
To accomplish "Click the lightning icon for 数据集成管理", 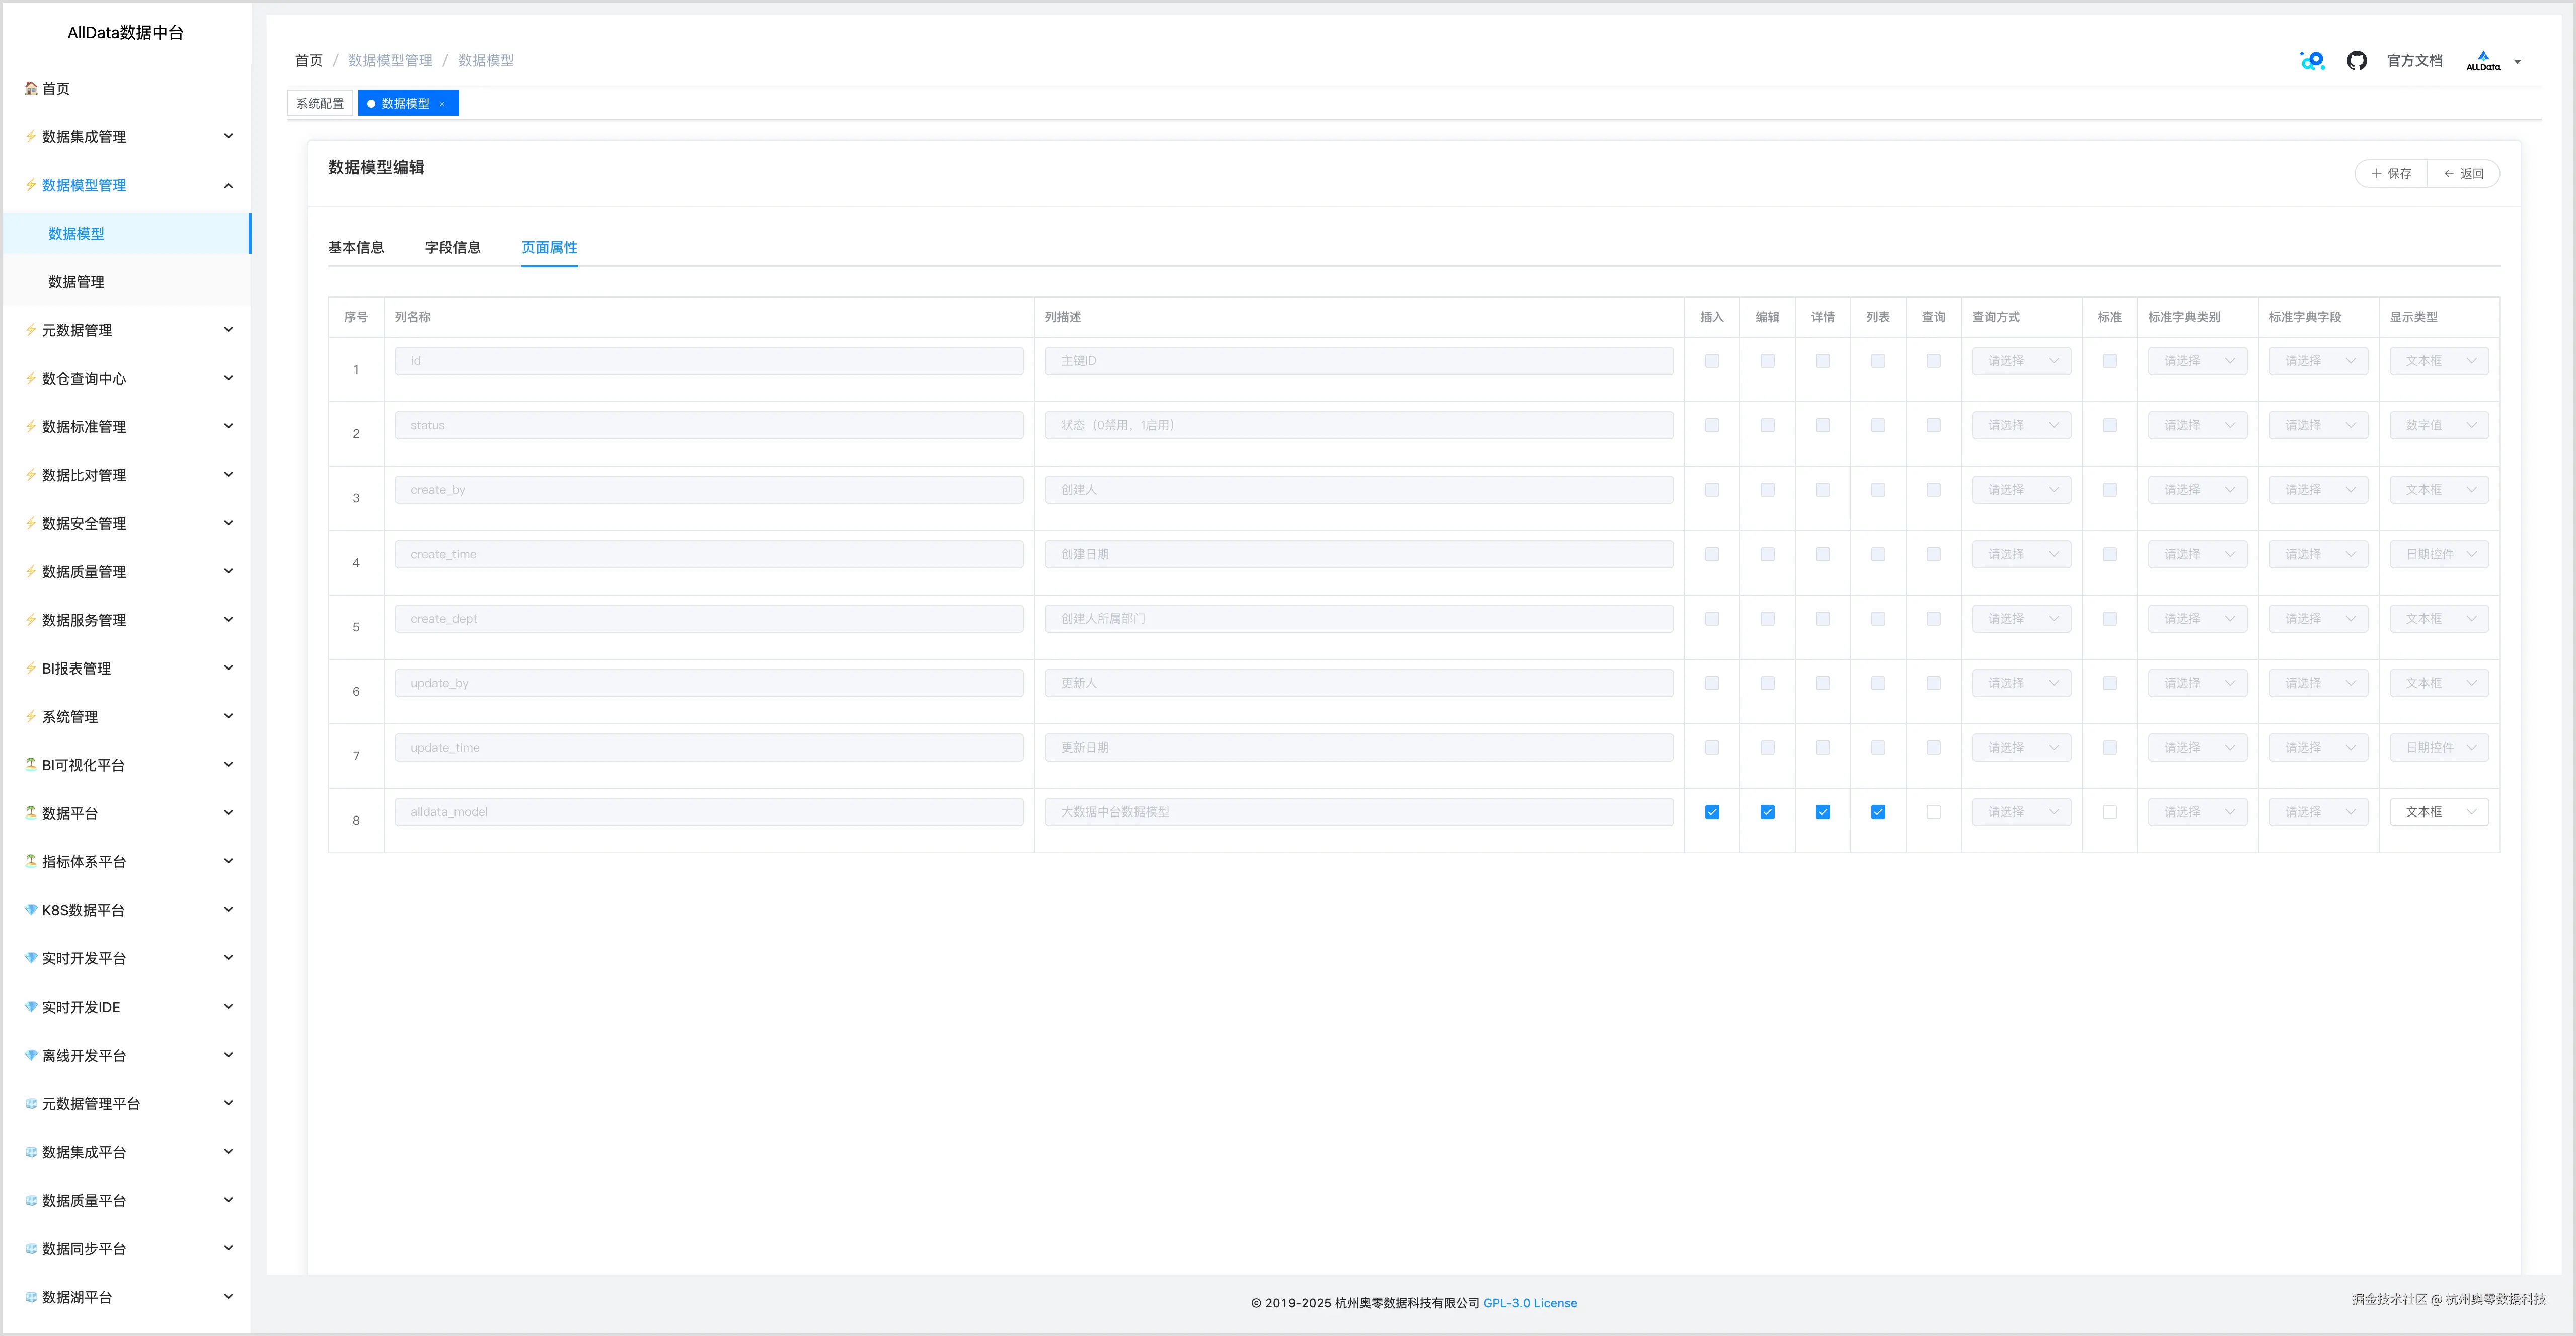I will (31, 137).
